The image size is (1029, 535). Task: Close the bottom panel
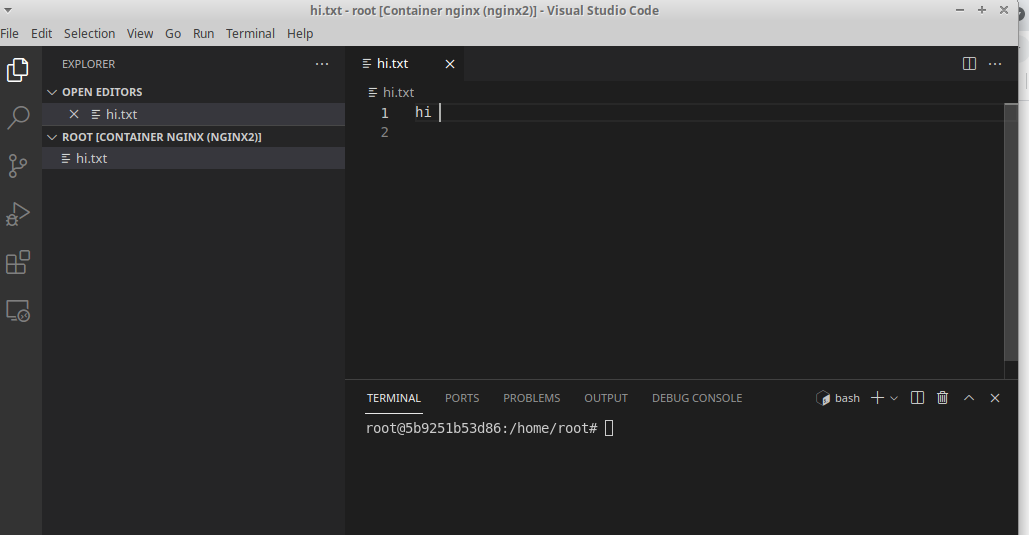995,398
